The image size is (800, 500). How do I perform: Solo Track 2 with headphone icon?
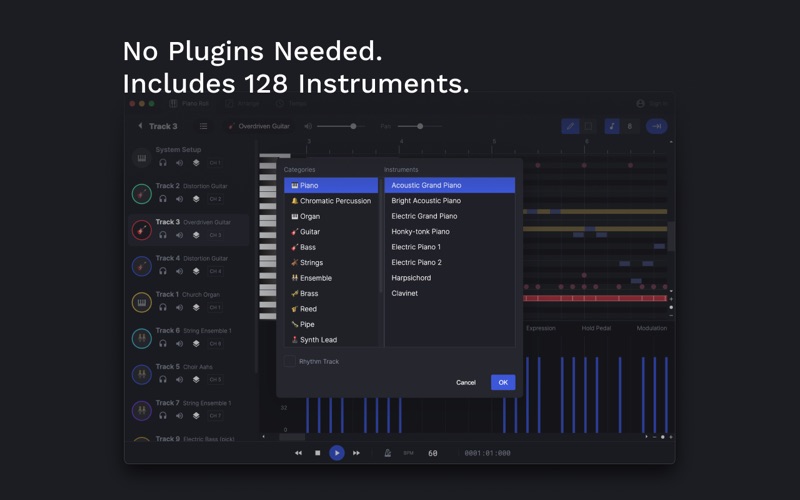tap(163, 199)
